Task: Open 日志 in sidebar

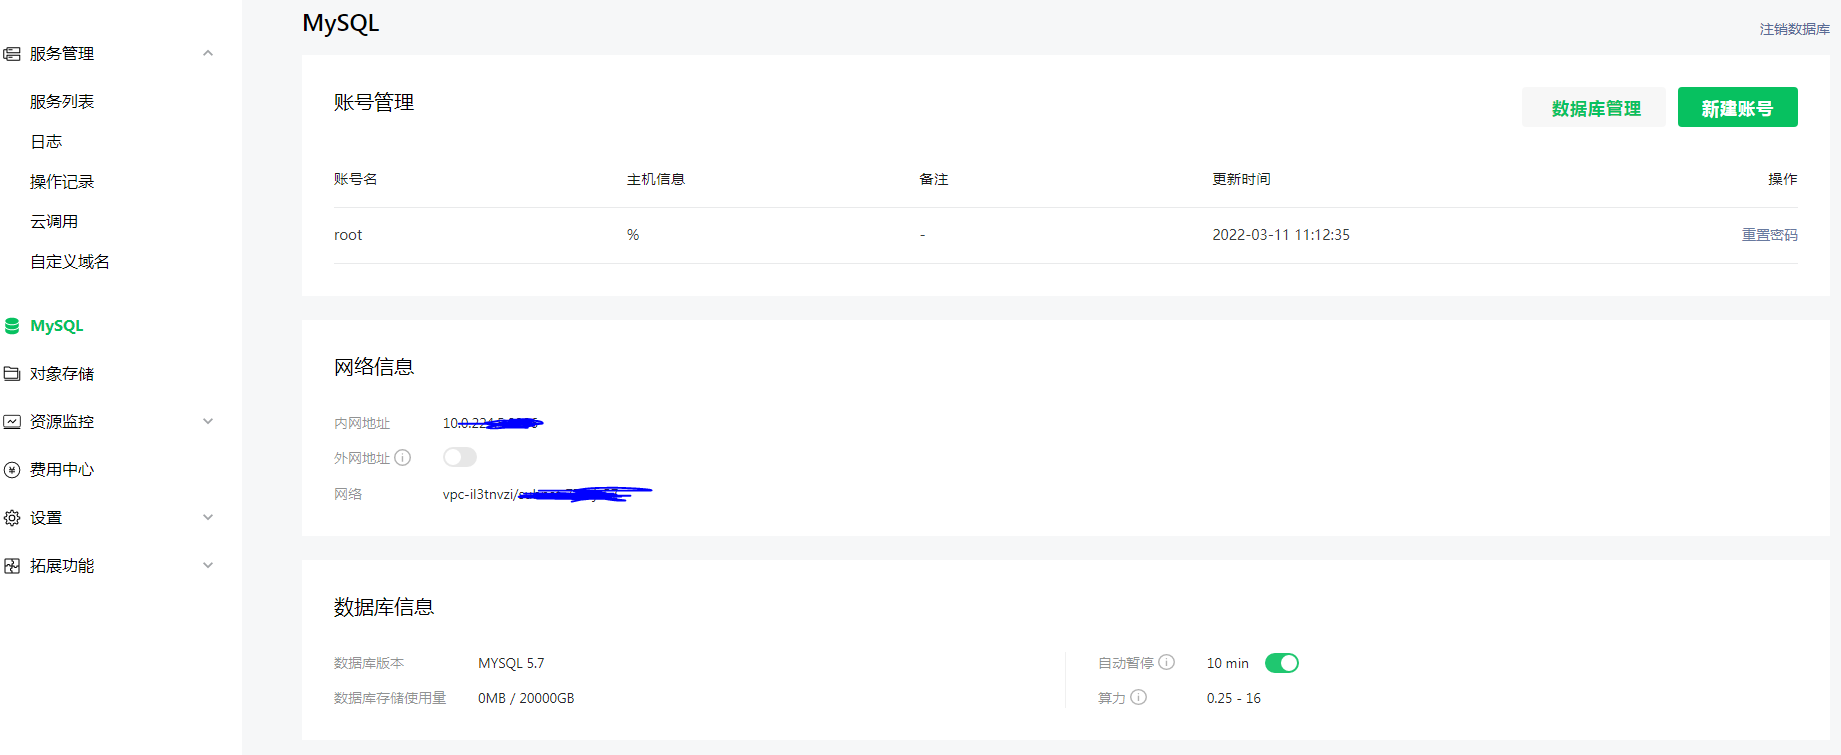Action: [46, 142]
